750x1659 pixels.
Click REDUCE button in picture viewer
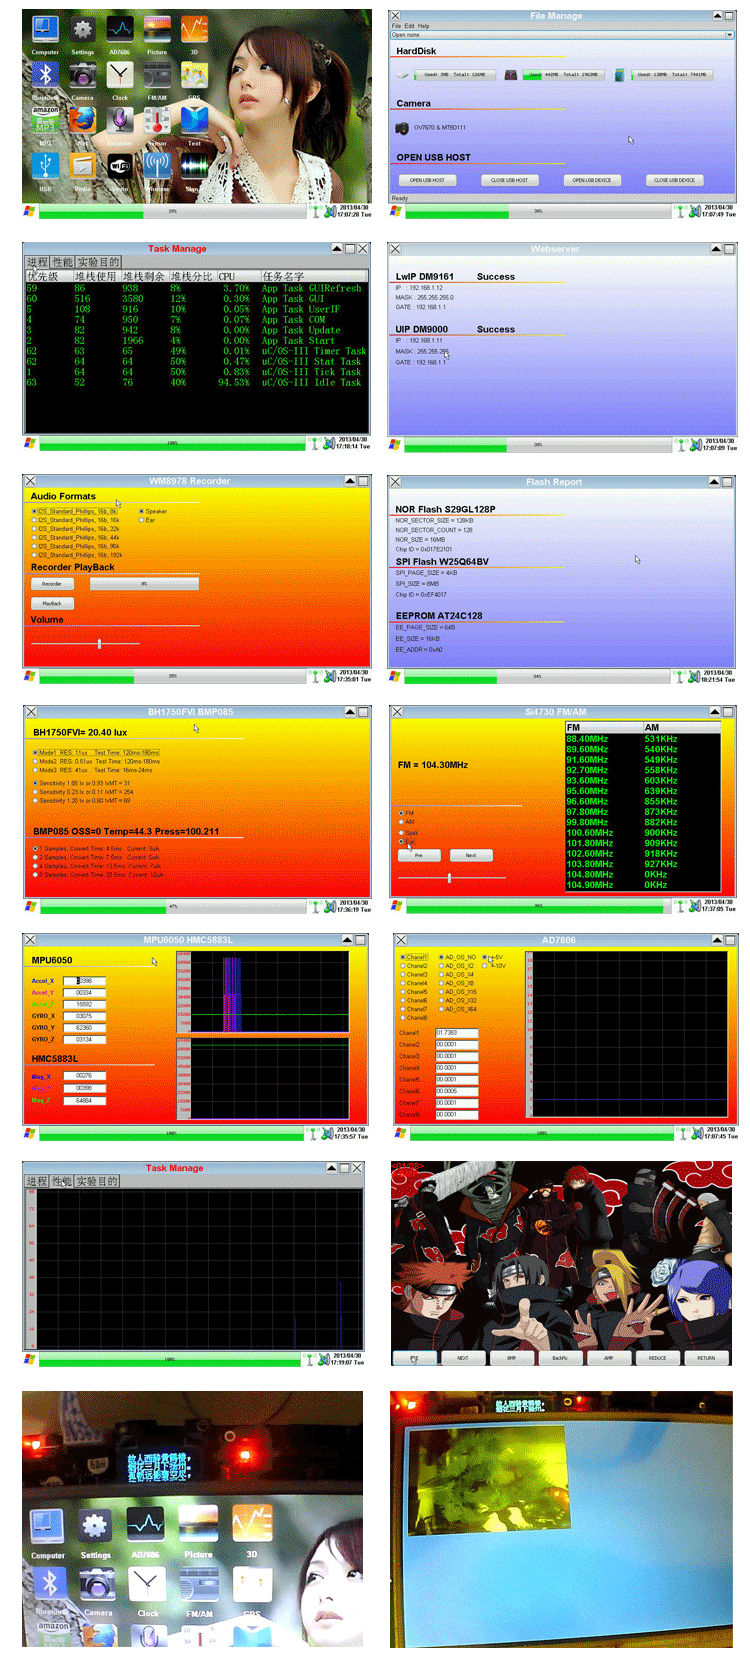click(657, 1357)
